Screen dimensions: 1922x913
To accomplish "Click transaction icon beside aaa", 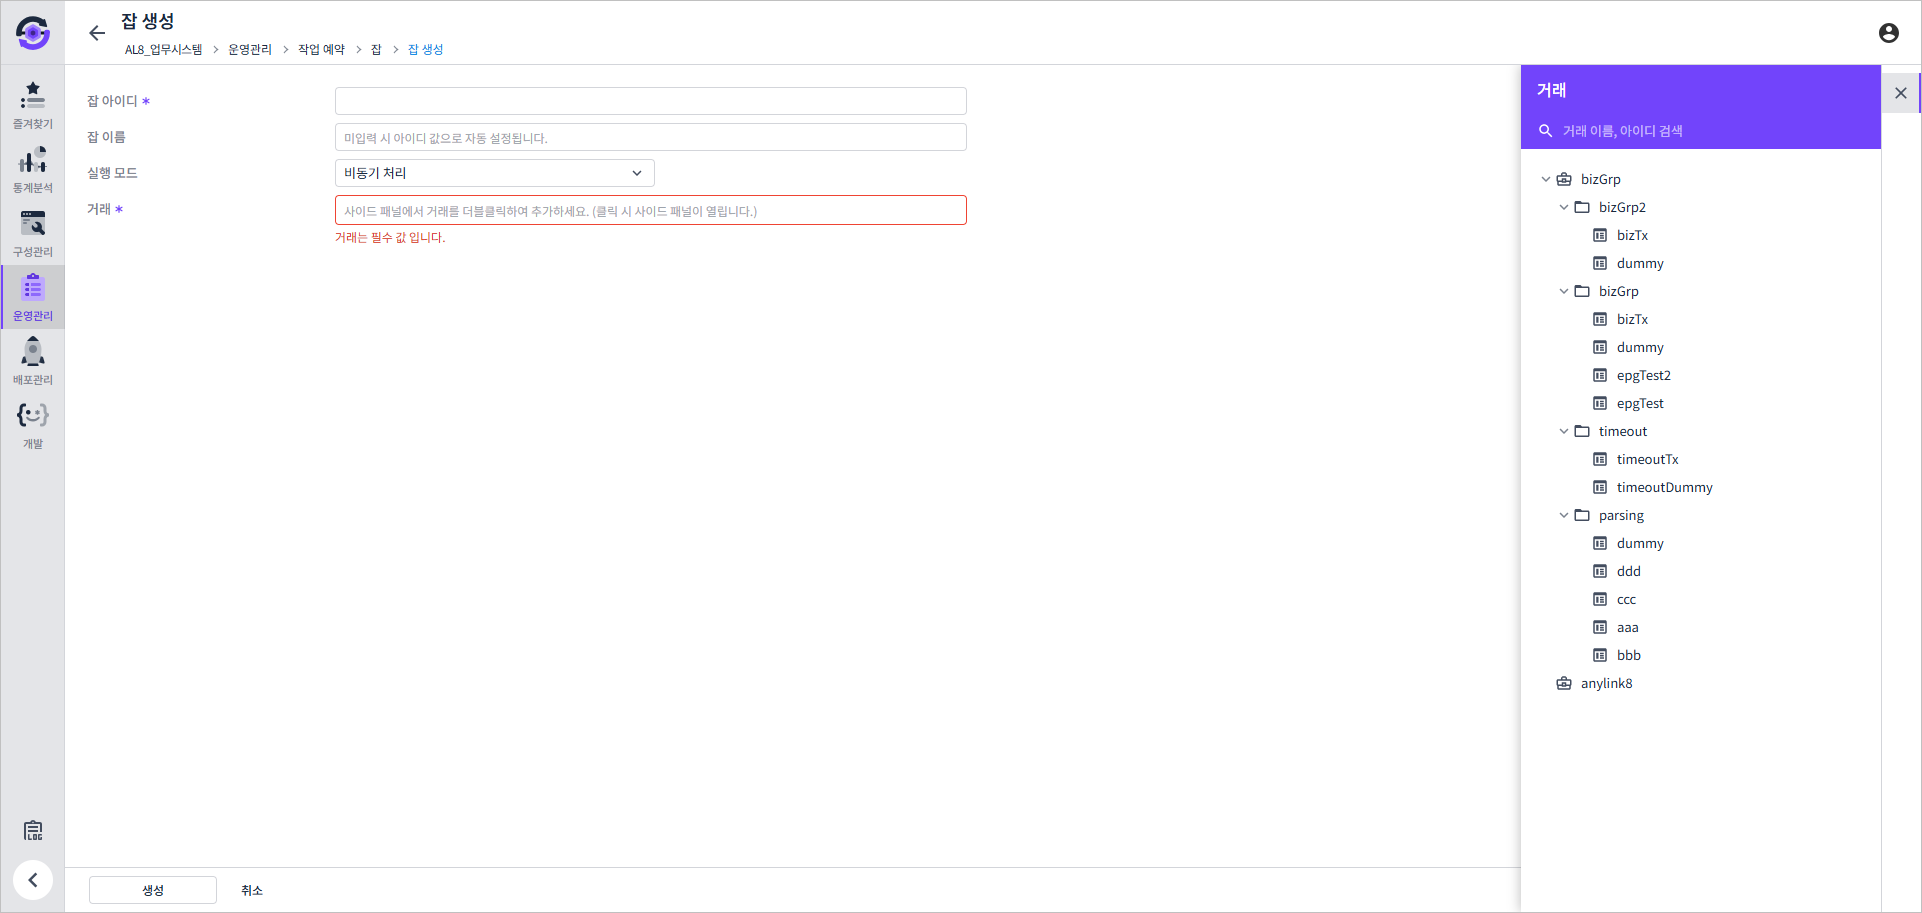I will (x=1600, y=627).
